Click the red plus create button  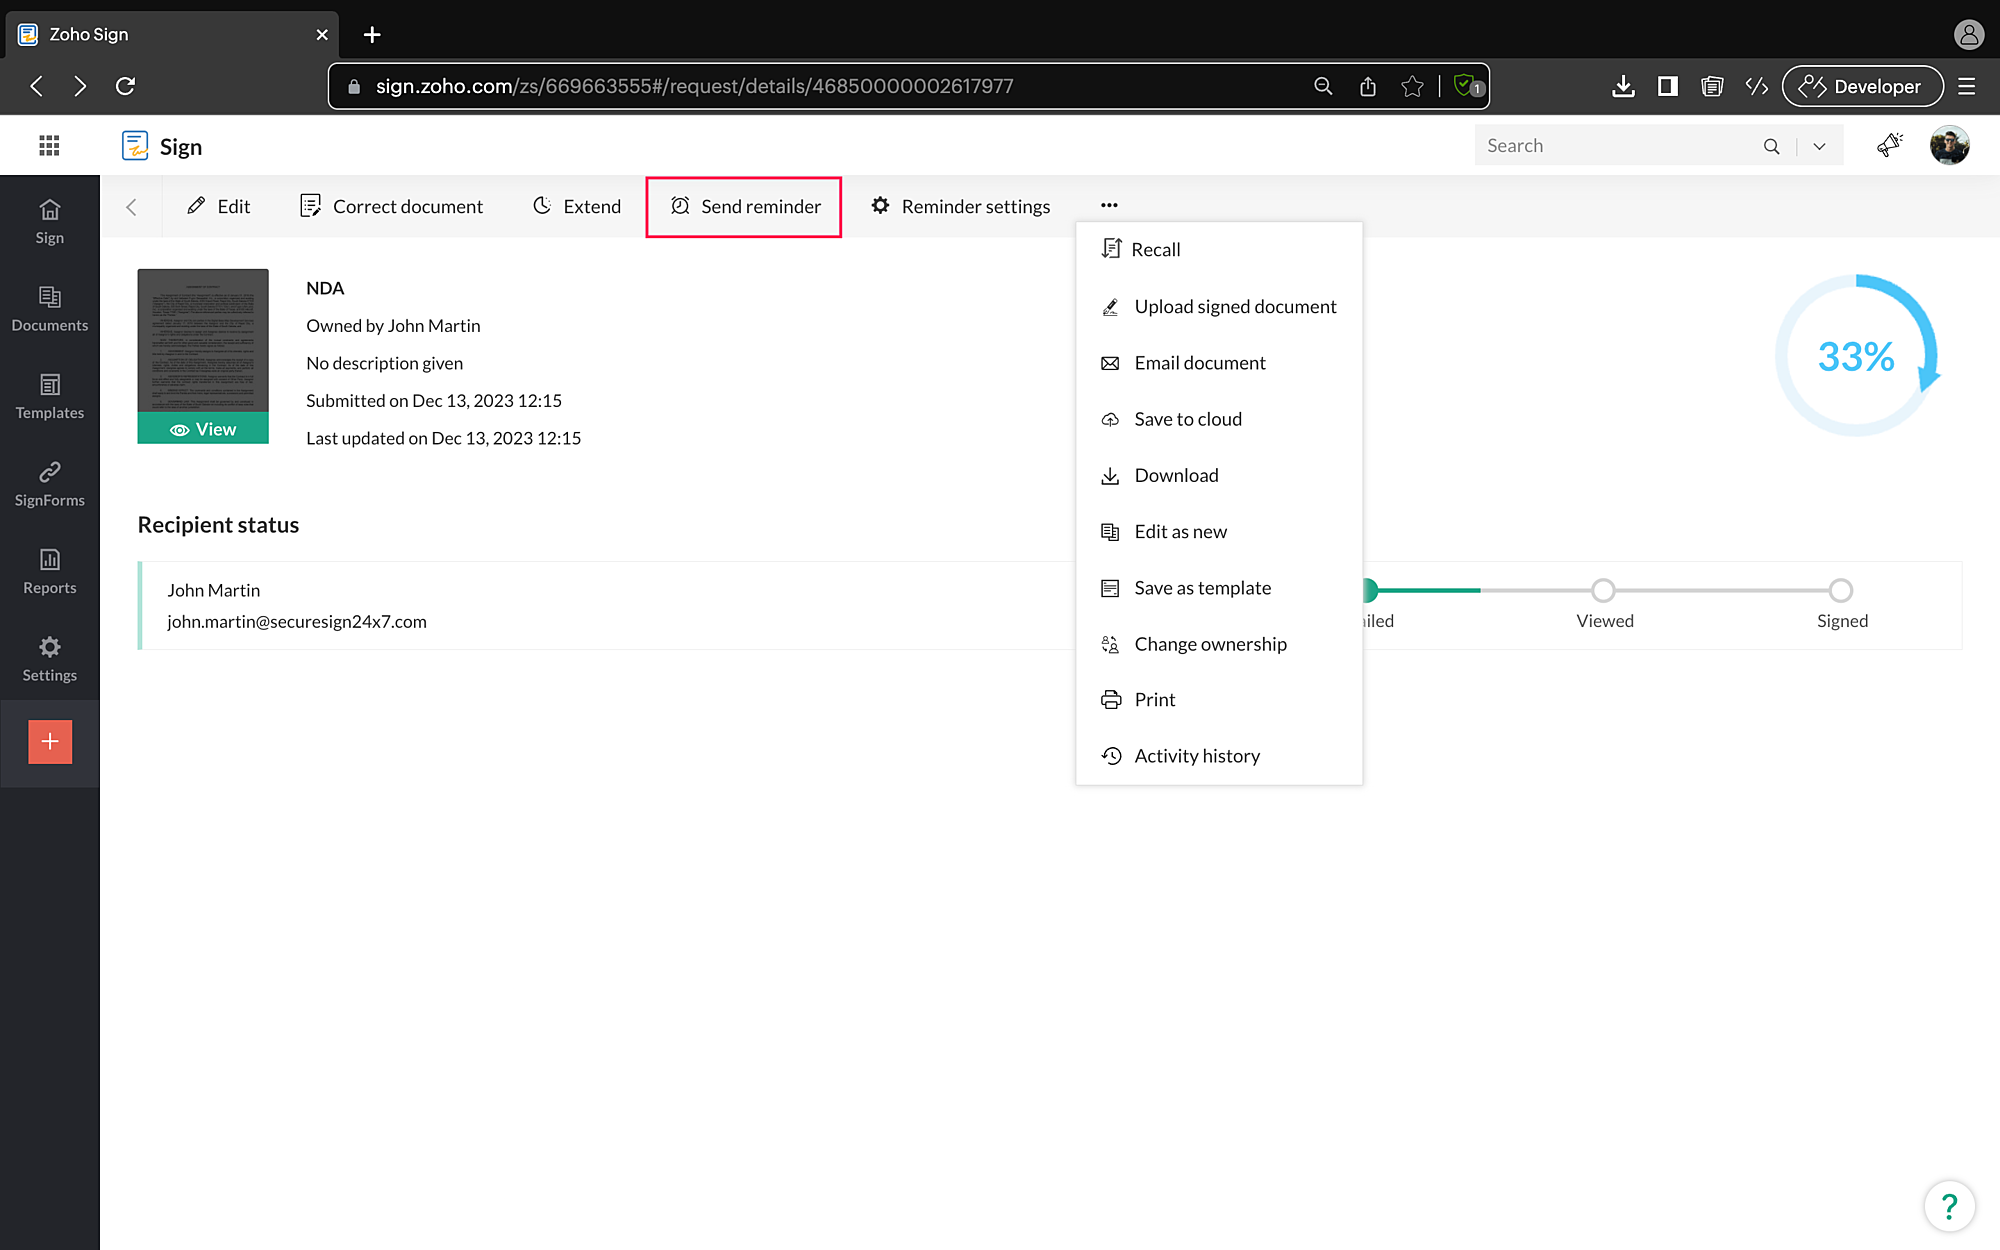pos(50,742)
